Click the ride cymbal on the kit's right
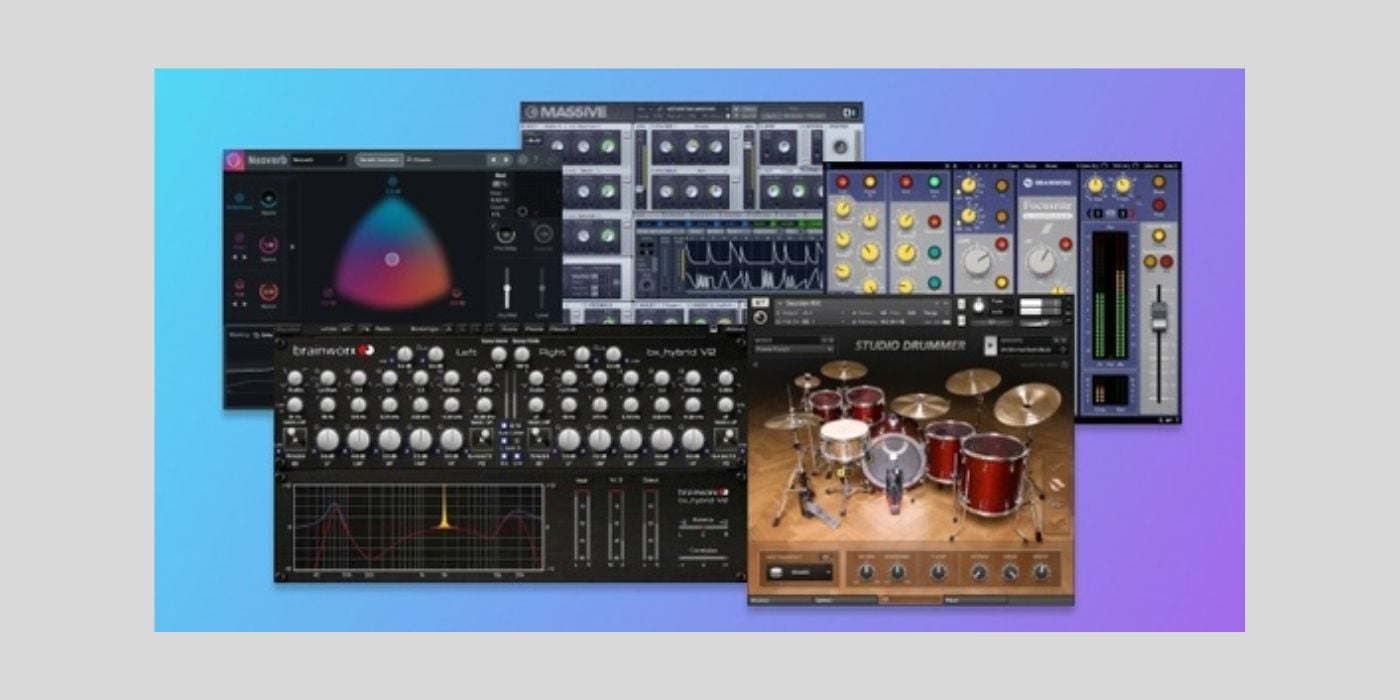 (x=1026, y=404)
